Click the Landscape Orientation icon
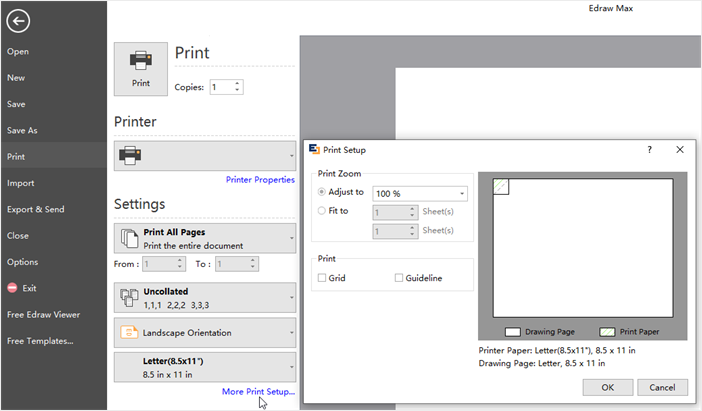 tap(129, 333)
